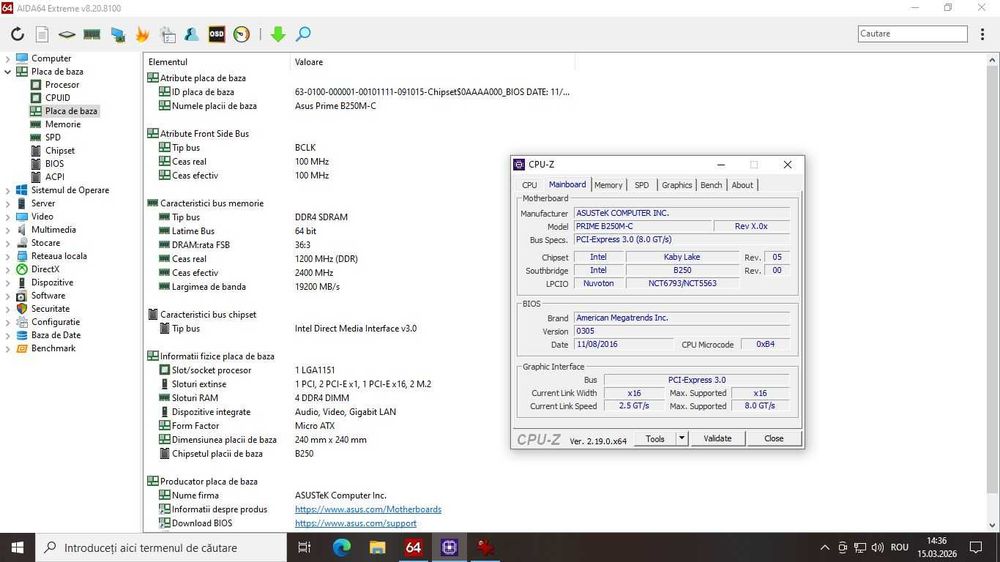This screenshot has height=562, width=1000.
Task: Click the magnifier search toolbar icon
Action: pyautogui.click(x=304, y=34)
